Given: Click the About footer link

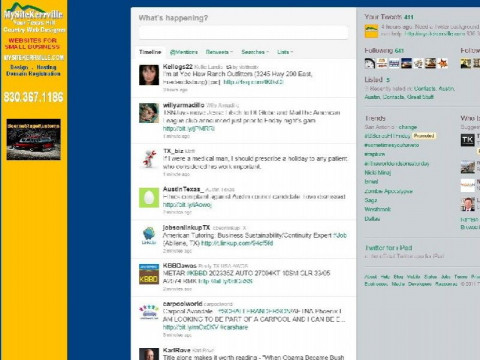Looking at the screenshot, I should coord(371,277).
